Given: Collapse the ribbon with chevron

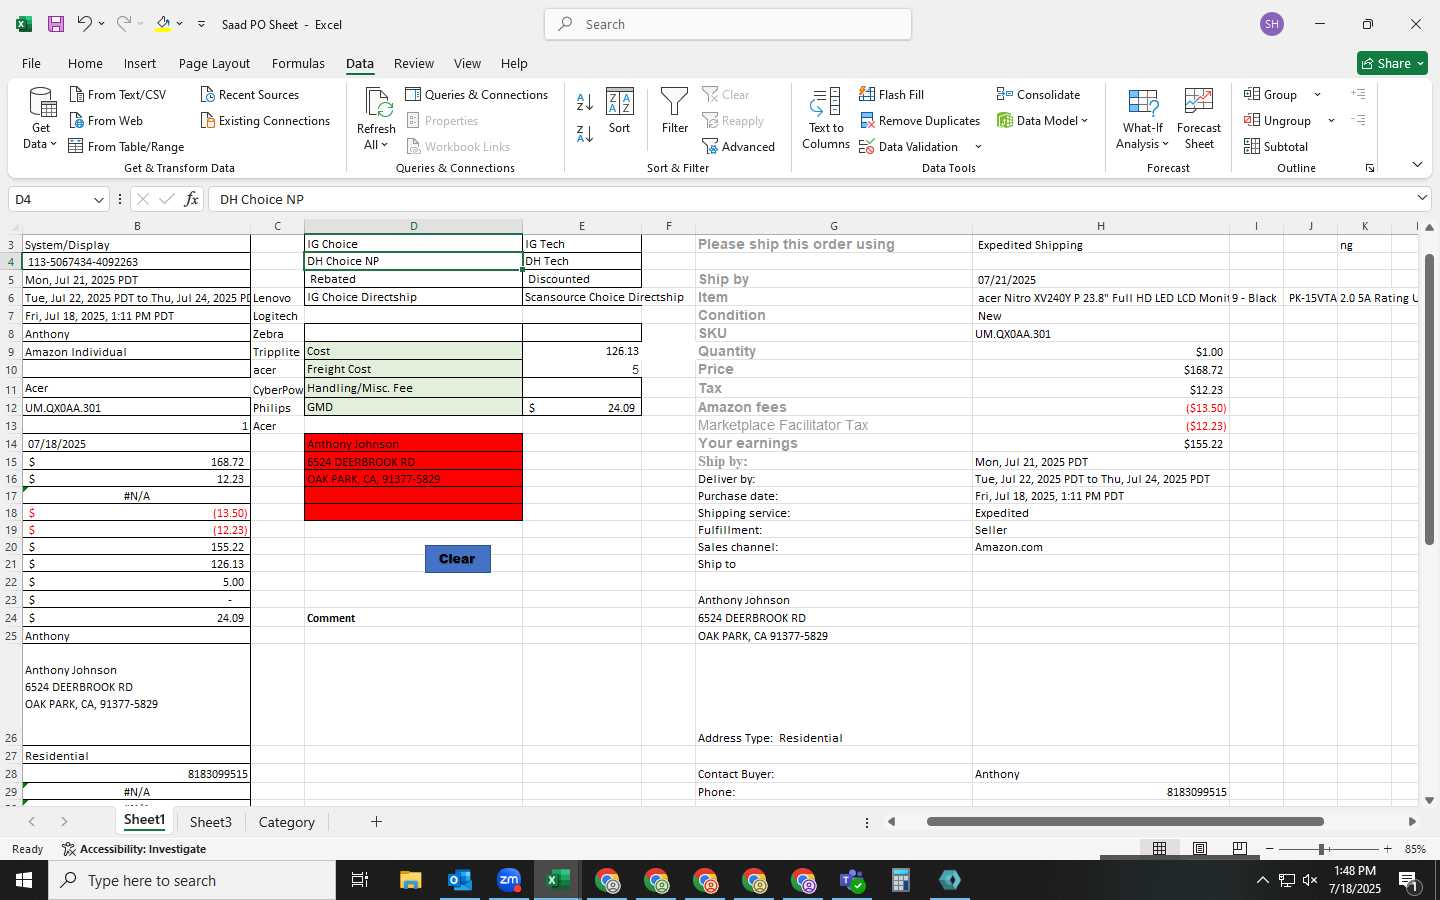Looking at the screenshot, I should tap(1417, 164).
